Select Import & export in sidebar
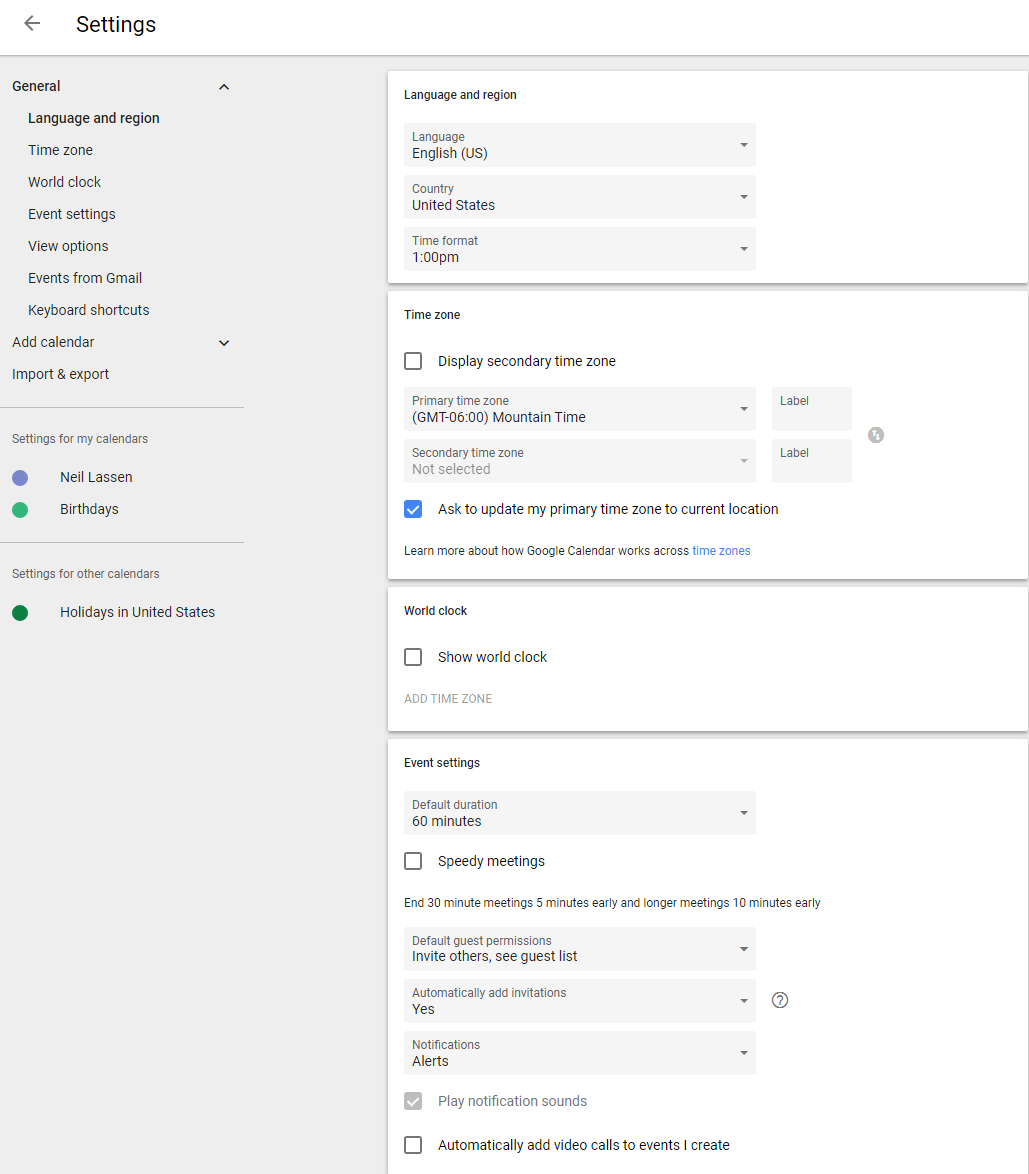 click(61, 374)
